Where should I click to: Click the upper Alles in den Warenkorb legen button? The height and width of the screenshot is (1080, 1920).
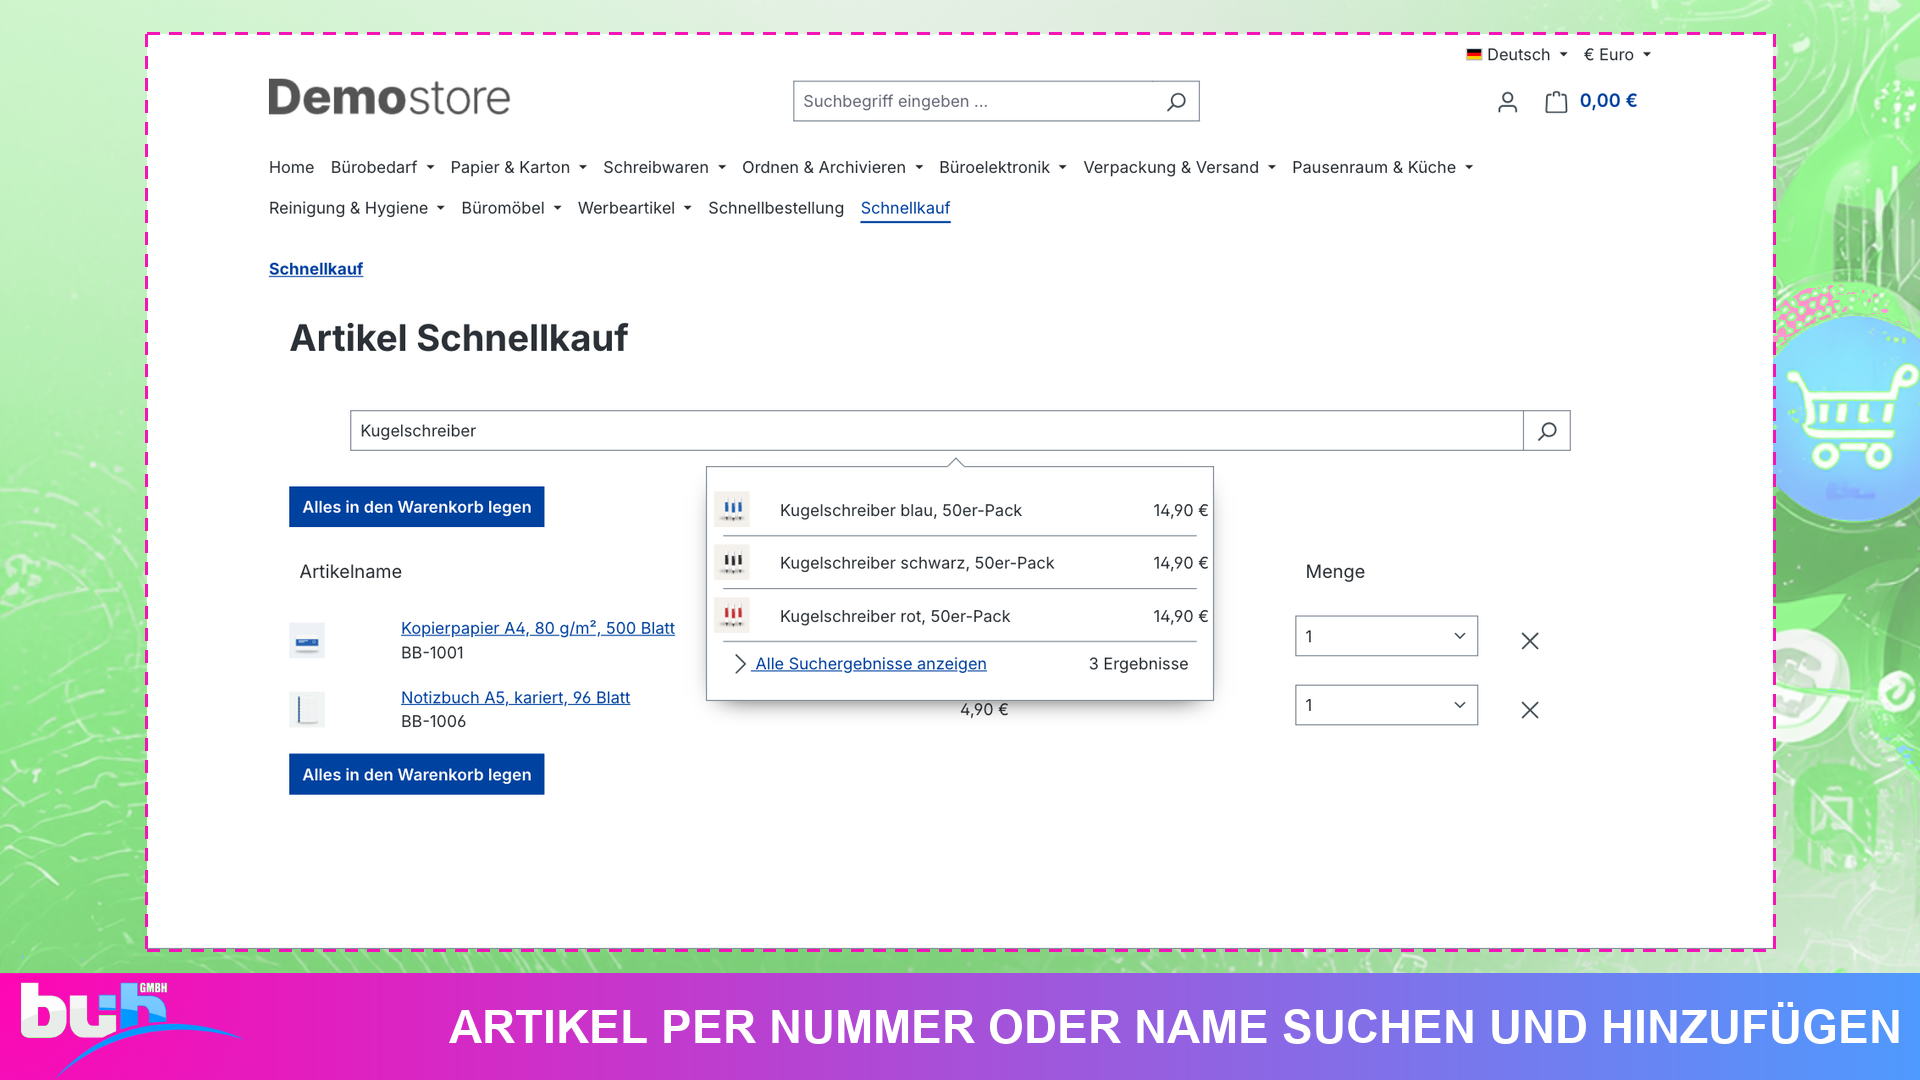[417, 507]
